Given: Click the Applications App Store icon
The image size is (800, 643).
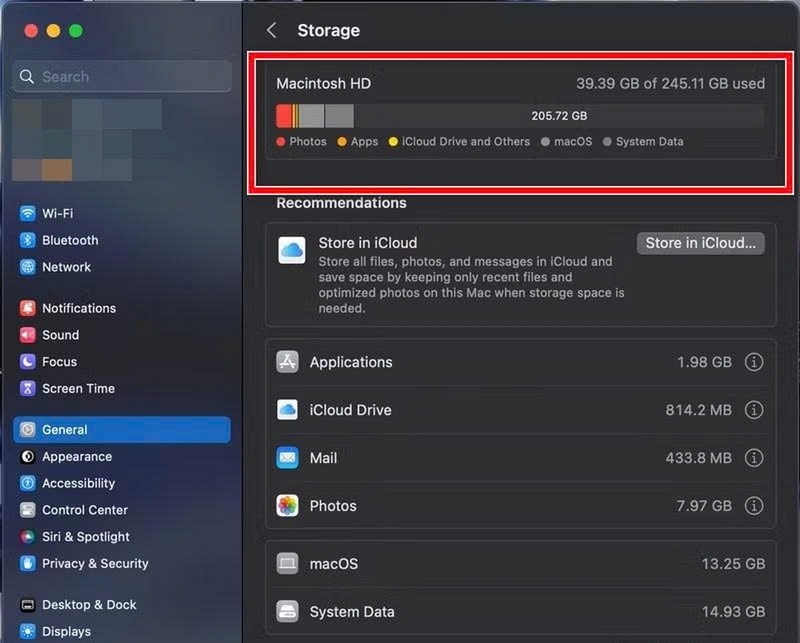Looking at the screenshot, I should coord(287,362).
